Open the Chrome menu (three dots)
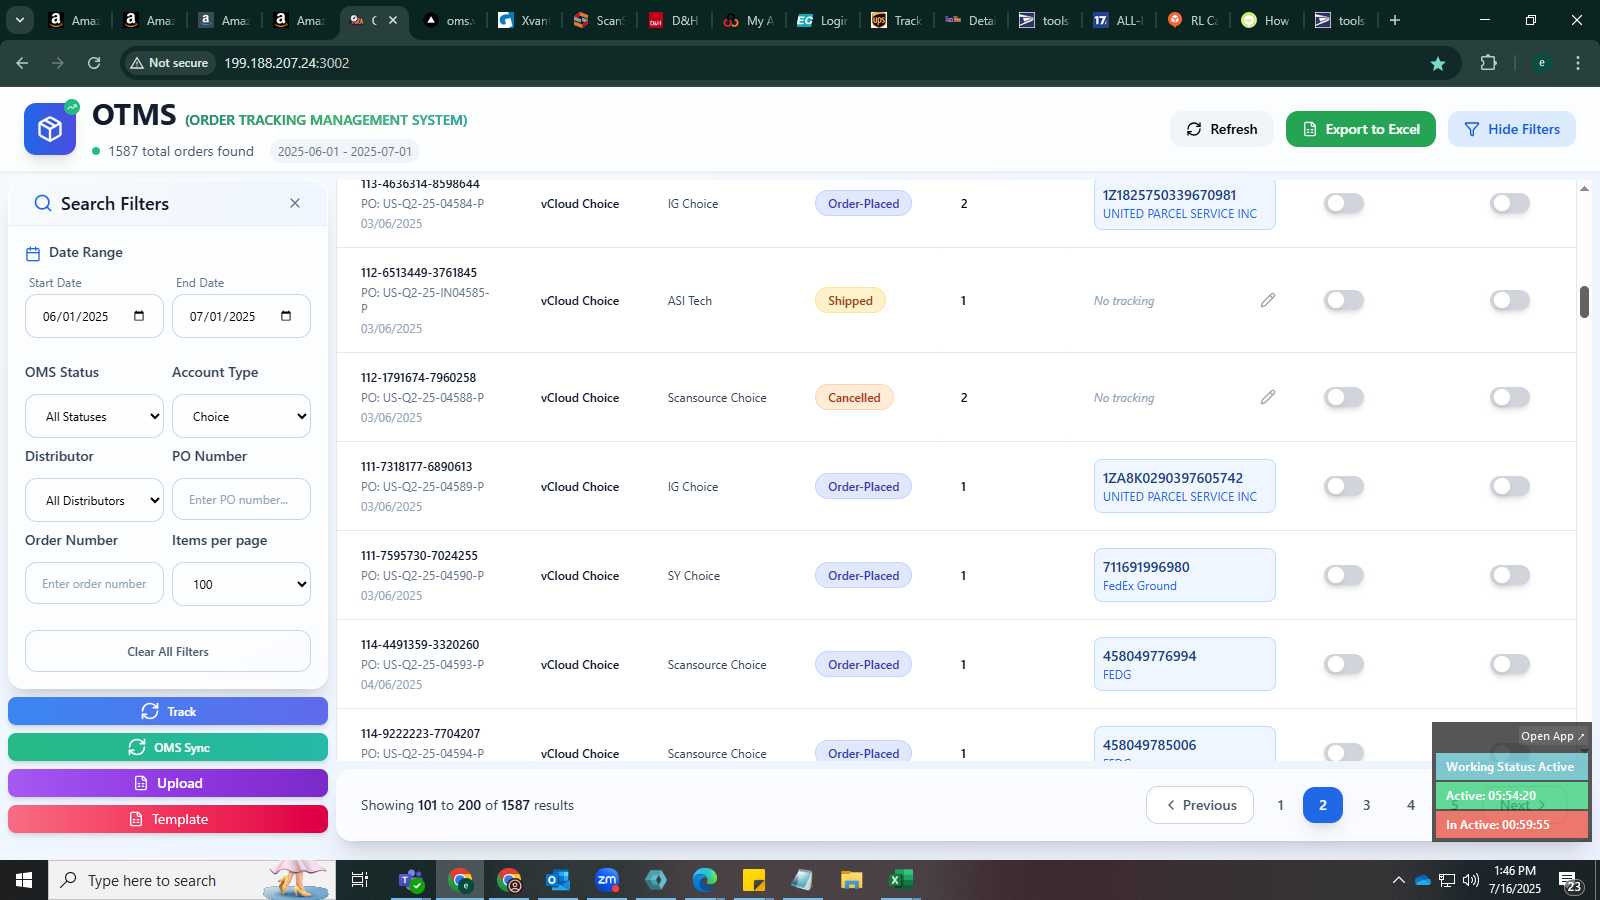 pos(1578,63)
